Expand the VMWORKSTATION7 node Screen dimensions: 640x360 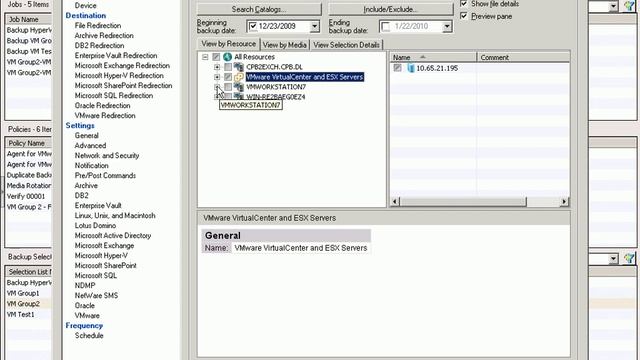tap(217, 87)
